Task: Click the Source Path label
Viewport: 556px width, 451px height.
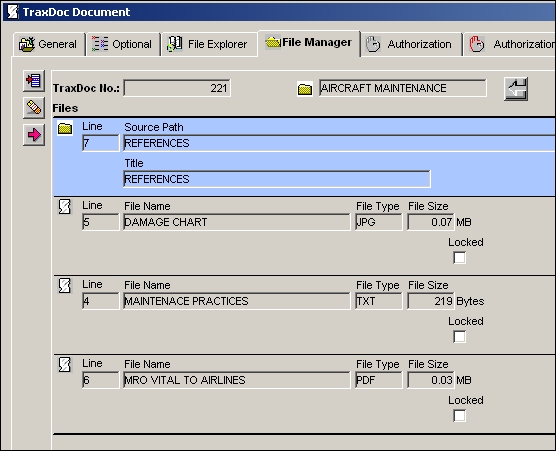Action: pos(154,127)
